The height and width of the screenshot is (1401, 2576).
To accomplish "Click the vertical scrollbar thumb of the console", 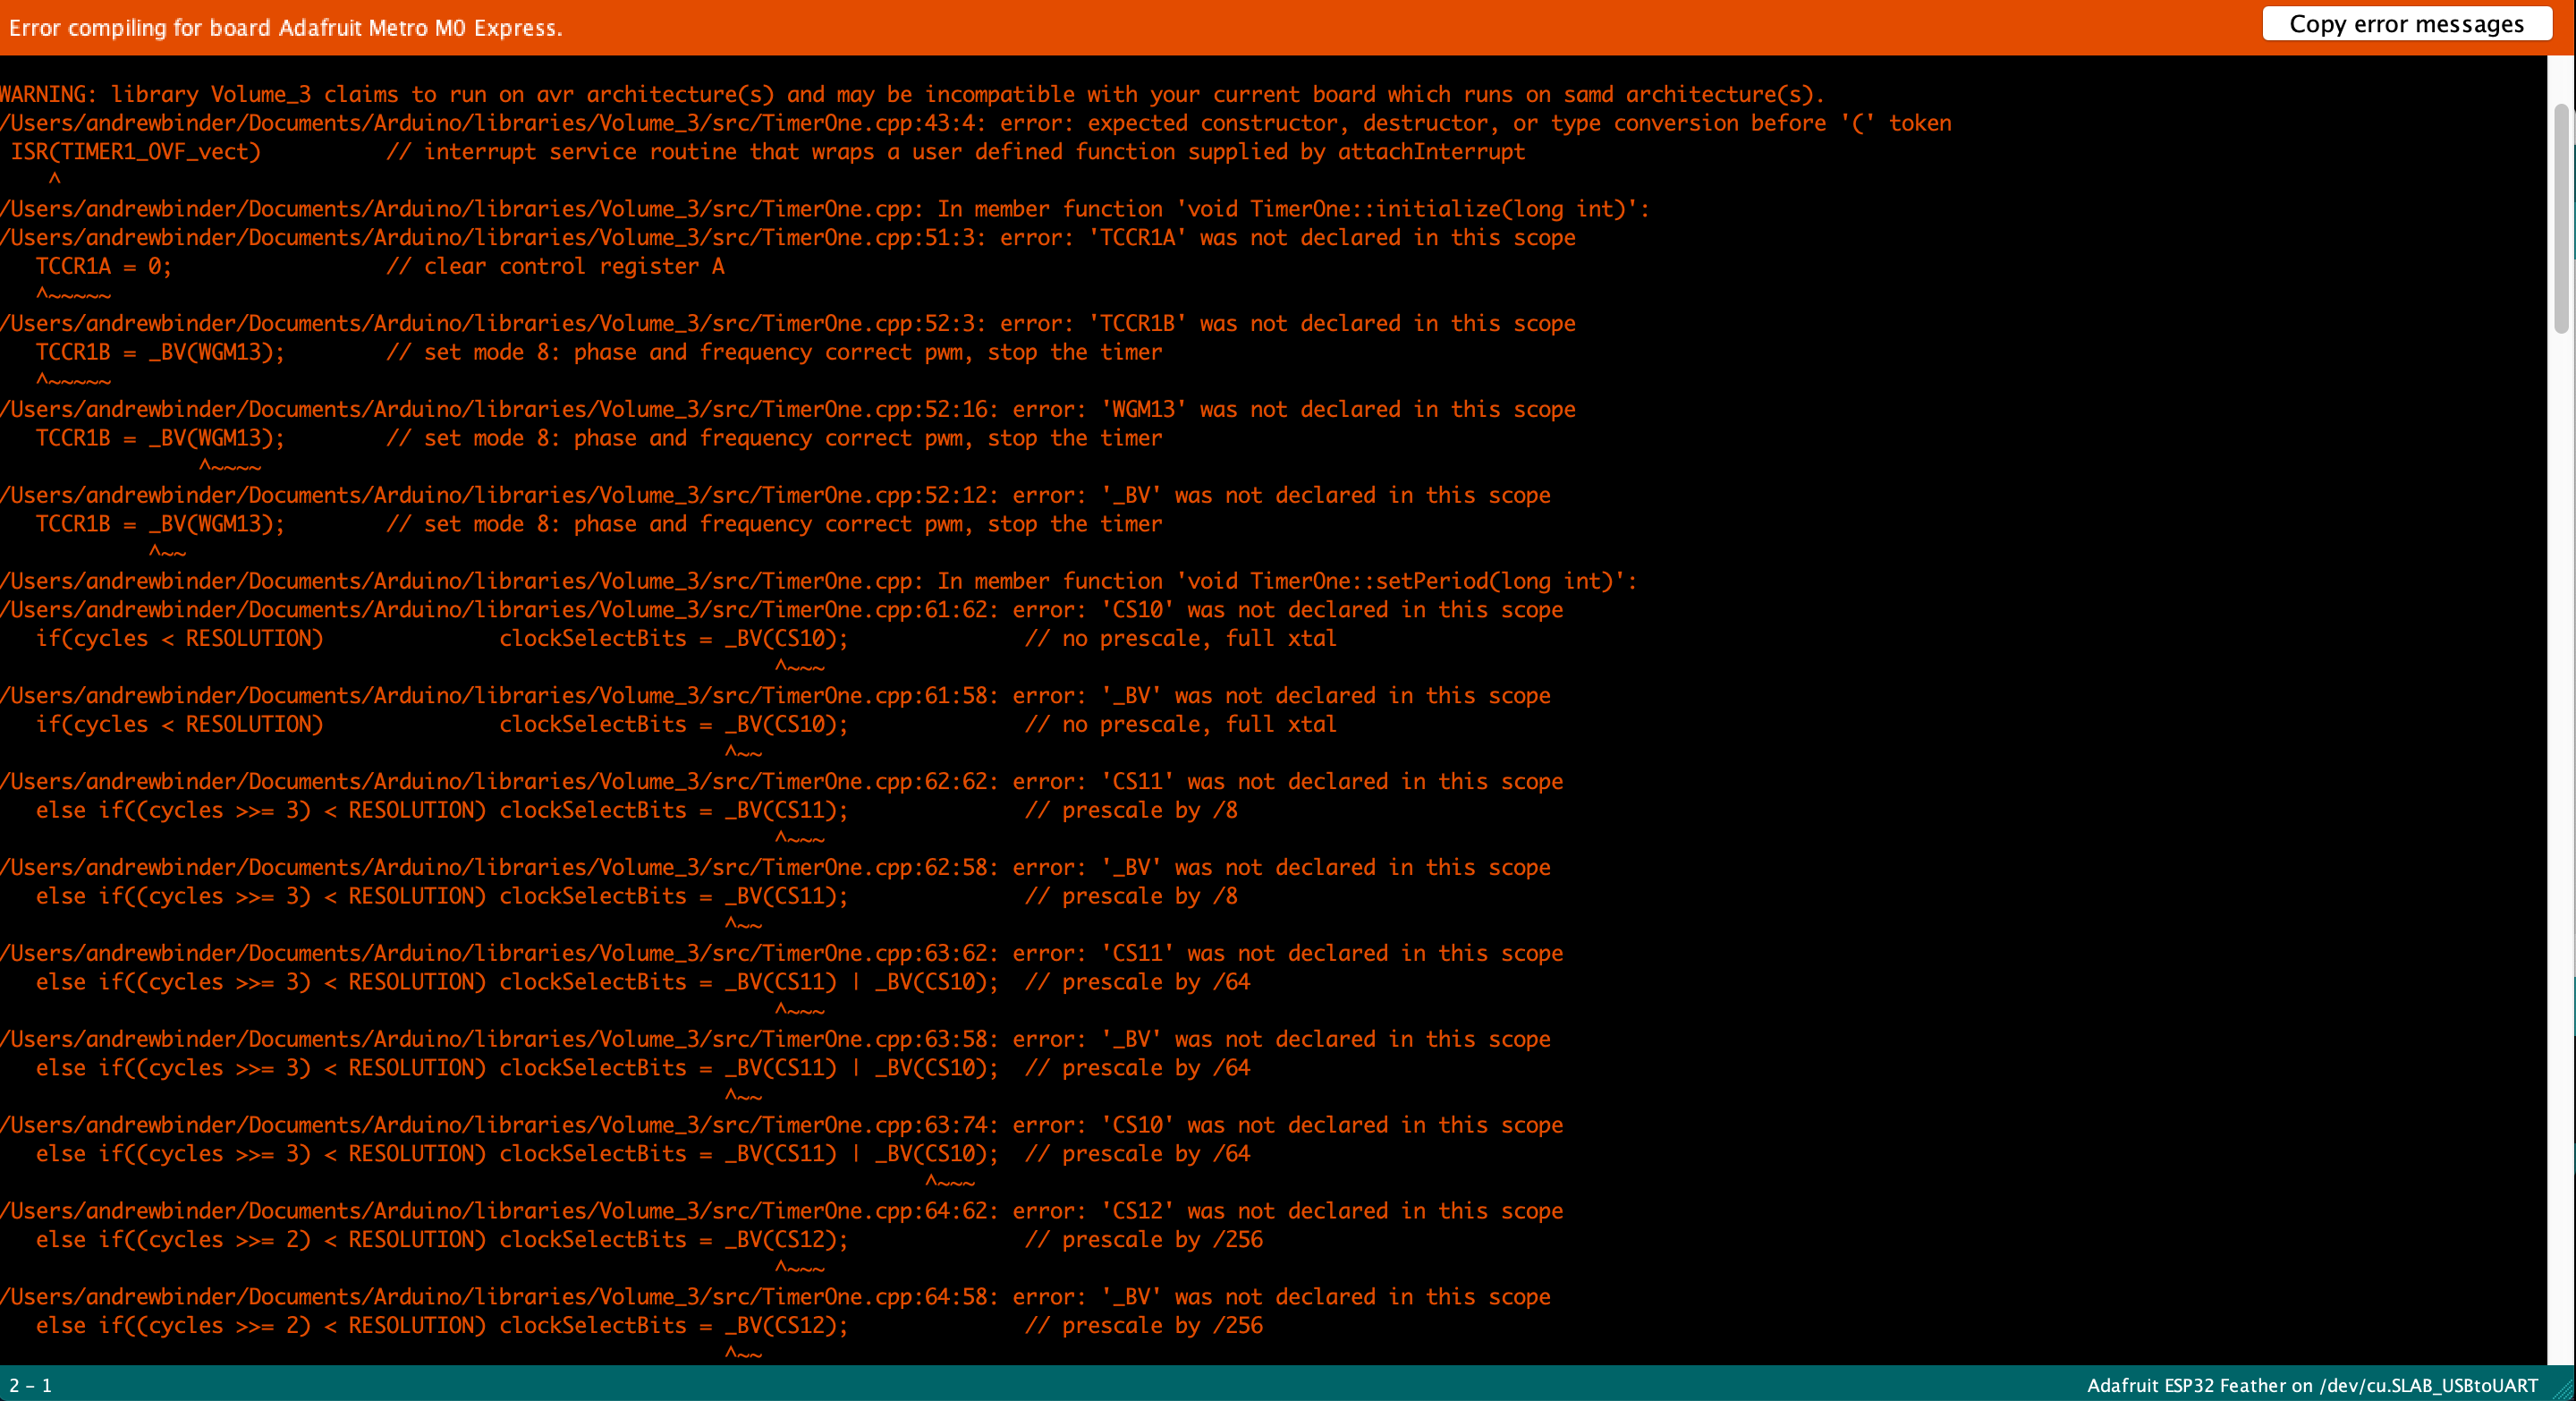I will (2561, 218).
